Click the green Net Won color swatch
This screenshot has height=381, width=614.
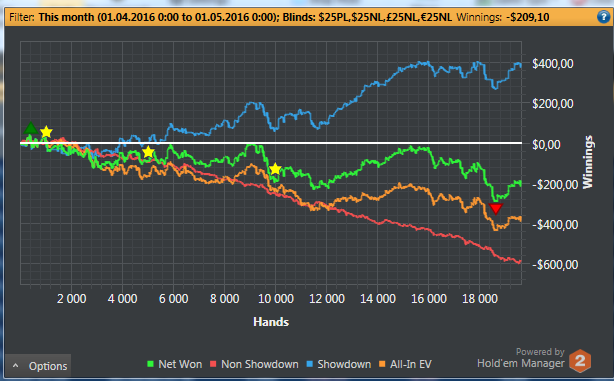[x=150, y=364]
